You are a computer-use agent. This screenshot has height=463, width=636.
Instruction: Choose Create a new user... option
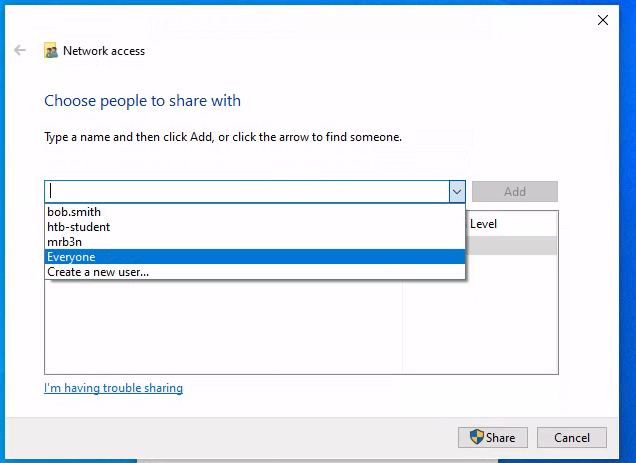(98, 272)
